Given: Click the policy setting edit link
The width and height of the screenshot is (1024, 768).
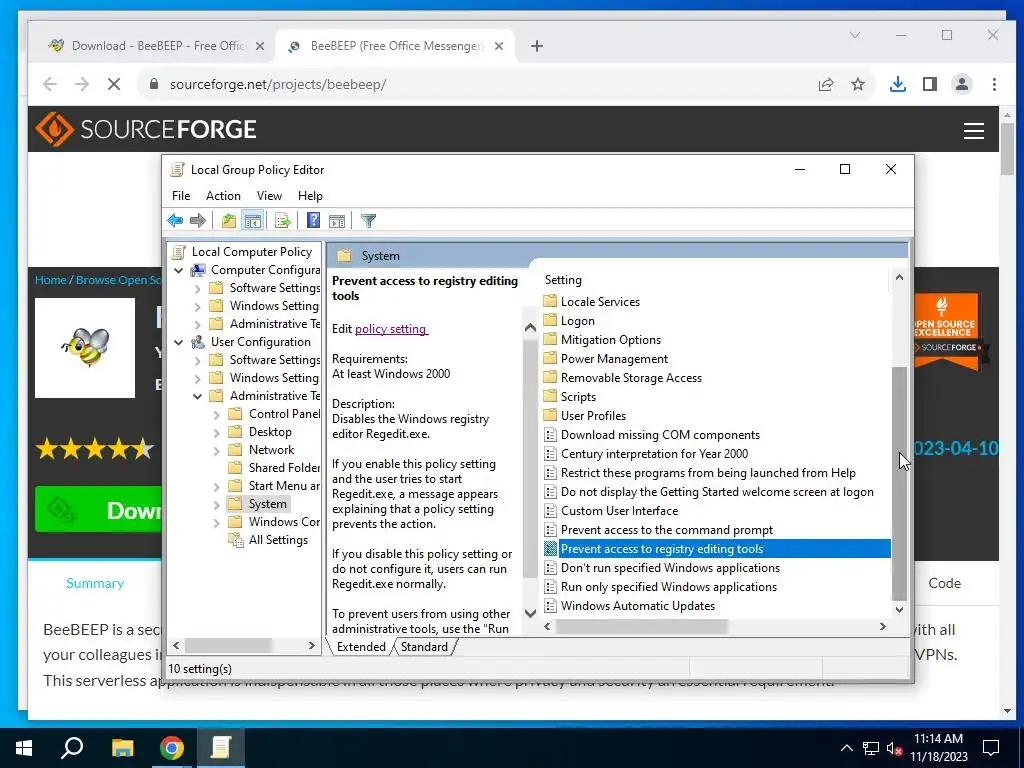Looking at the screenshot, I should (391, 328).
